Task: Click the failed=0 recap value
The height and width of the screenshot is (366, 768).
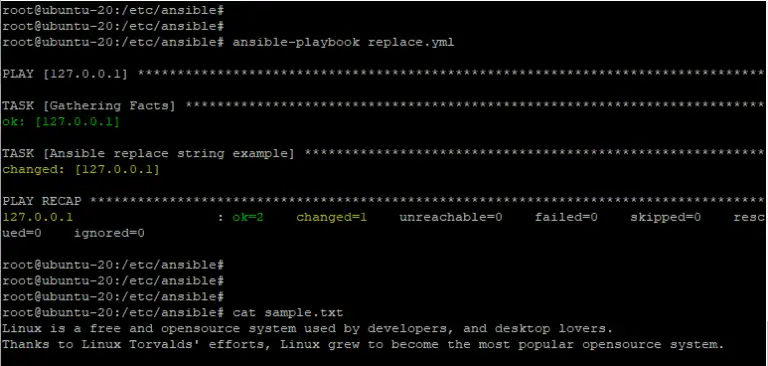Action: 566,217
